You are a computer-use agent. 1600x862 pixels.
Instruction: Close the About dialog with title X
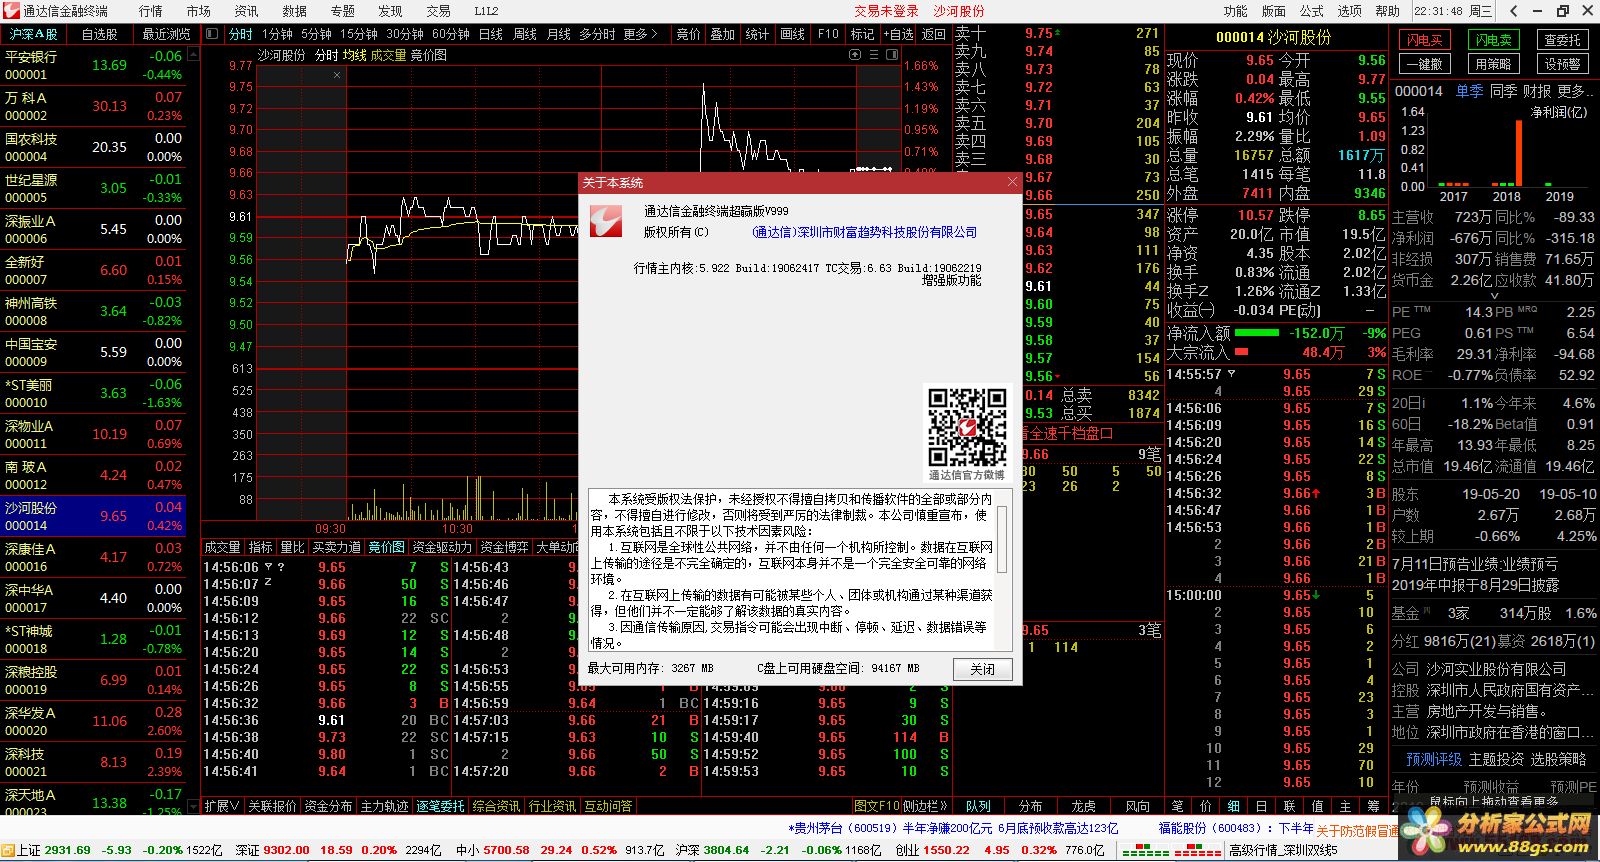tap(1011, 182)
